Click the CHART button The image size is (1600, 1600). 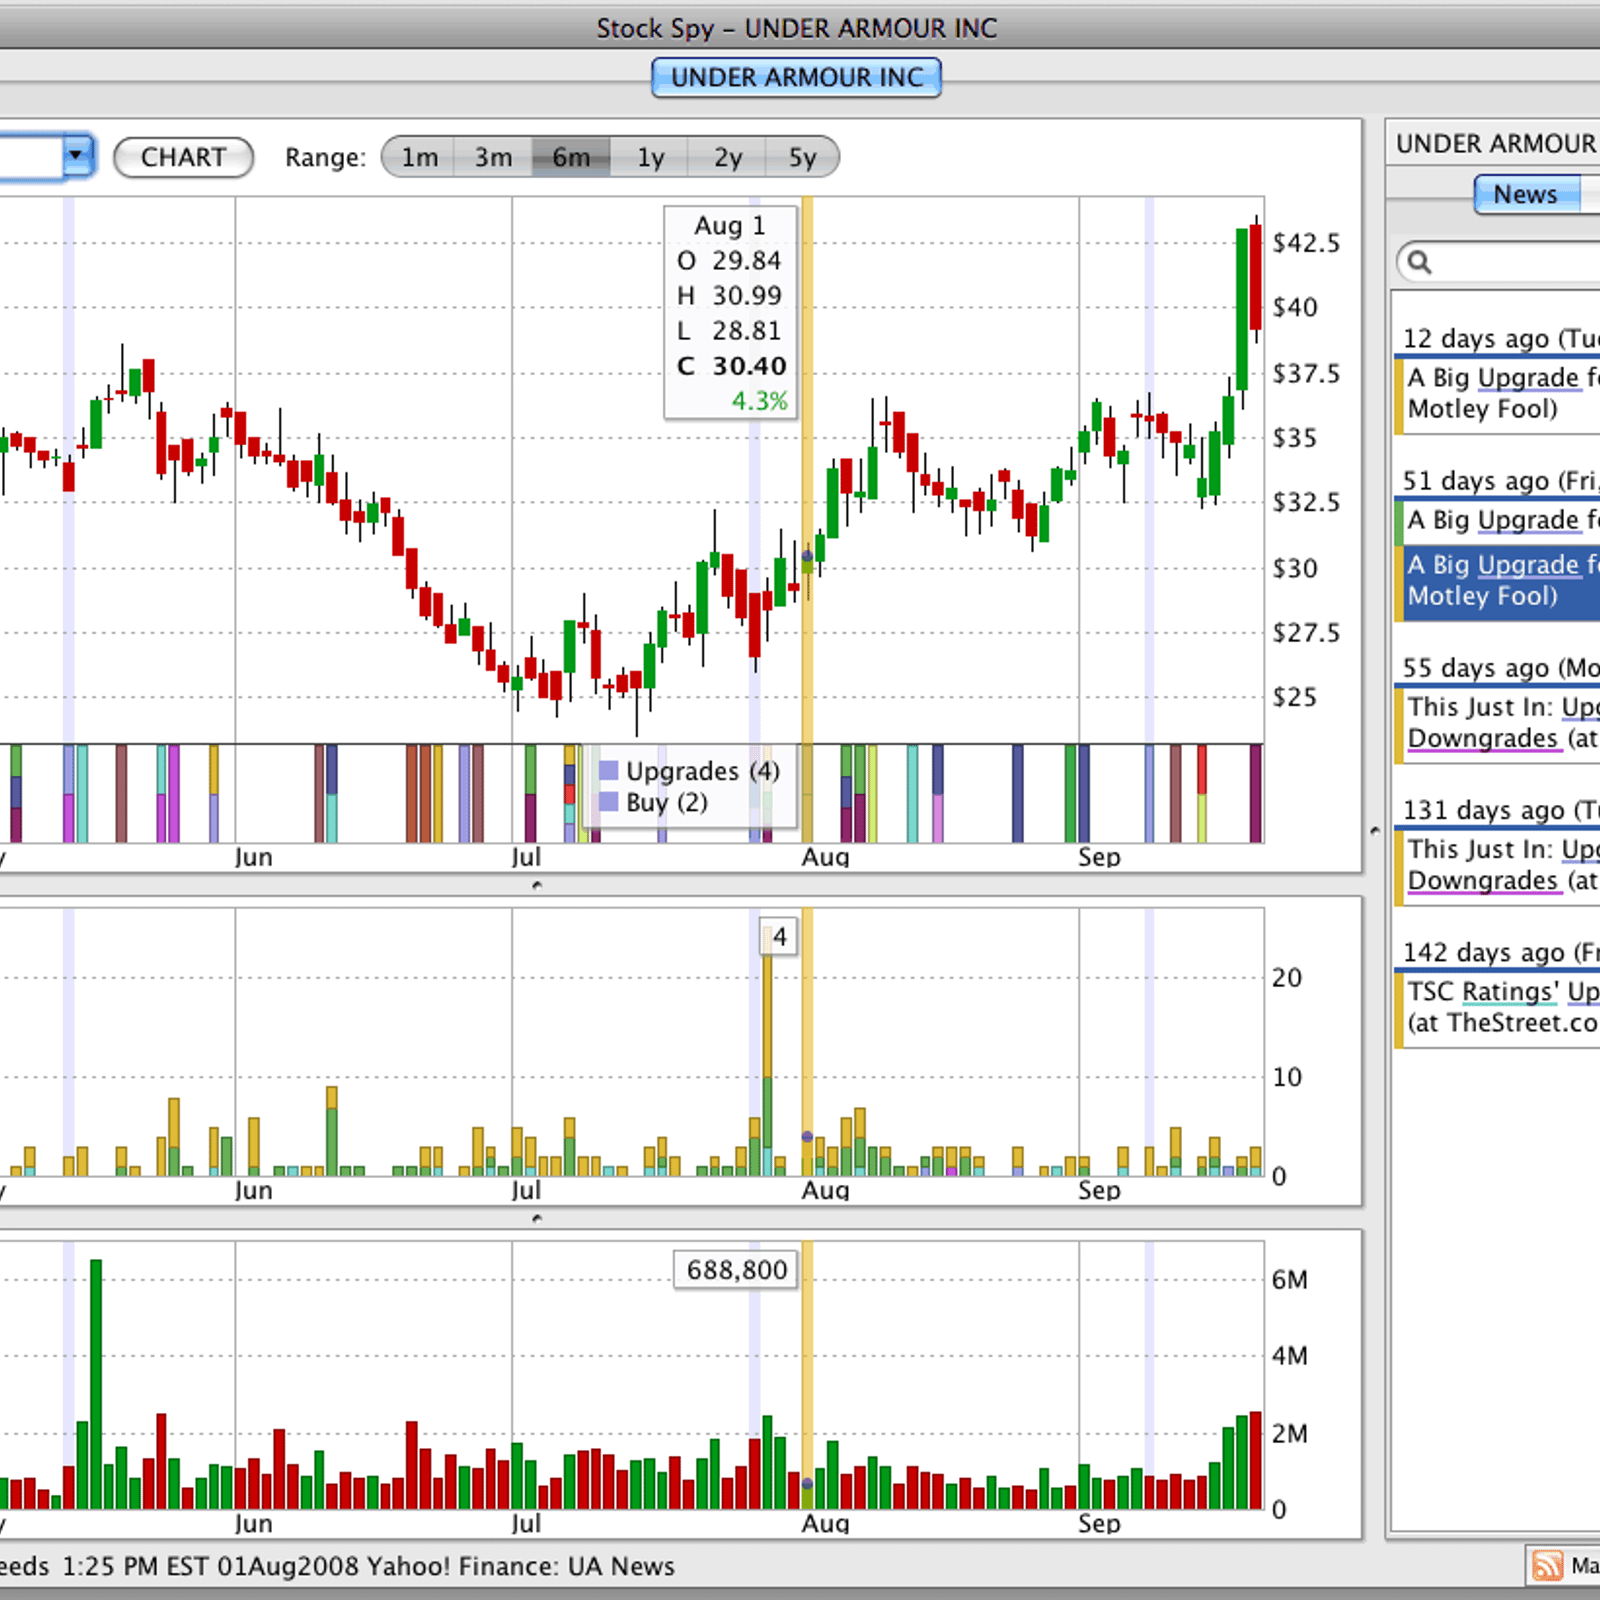183,157
